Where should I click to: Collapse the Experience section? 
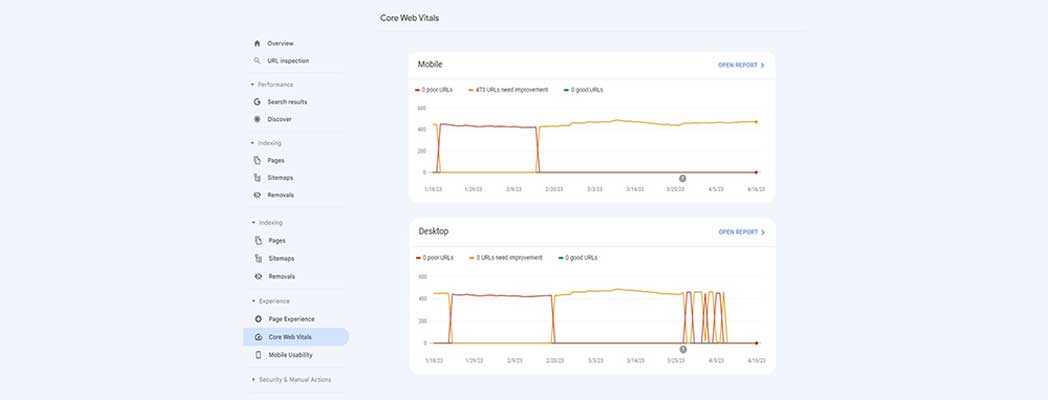pos(253,301)
